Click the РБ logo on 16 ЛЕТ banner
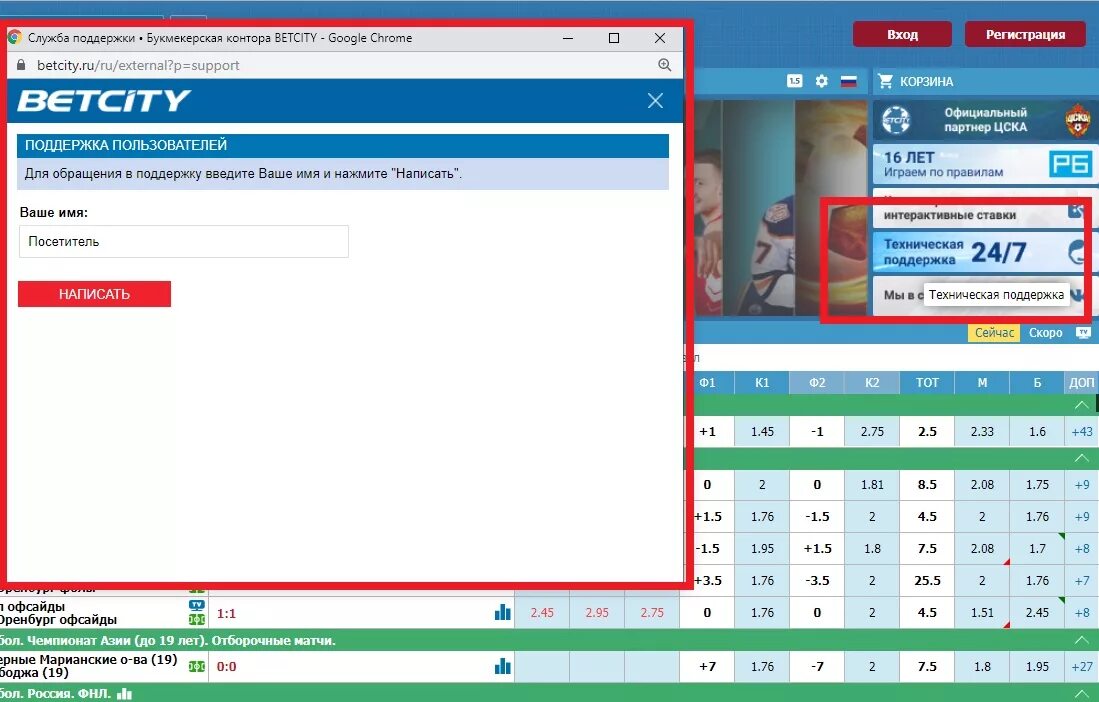The width and height of the screenshot is (1099, 702). click(1070, 164)
